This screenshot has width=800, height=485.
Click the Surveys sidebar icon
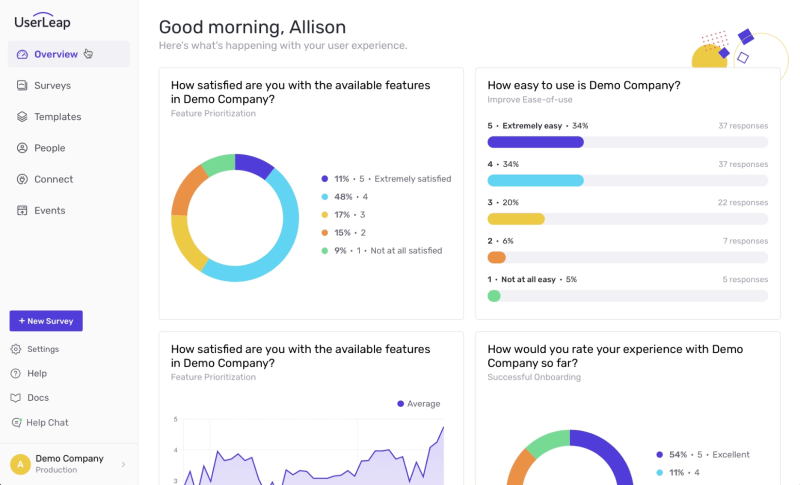22,85
